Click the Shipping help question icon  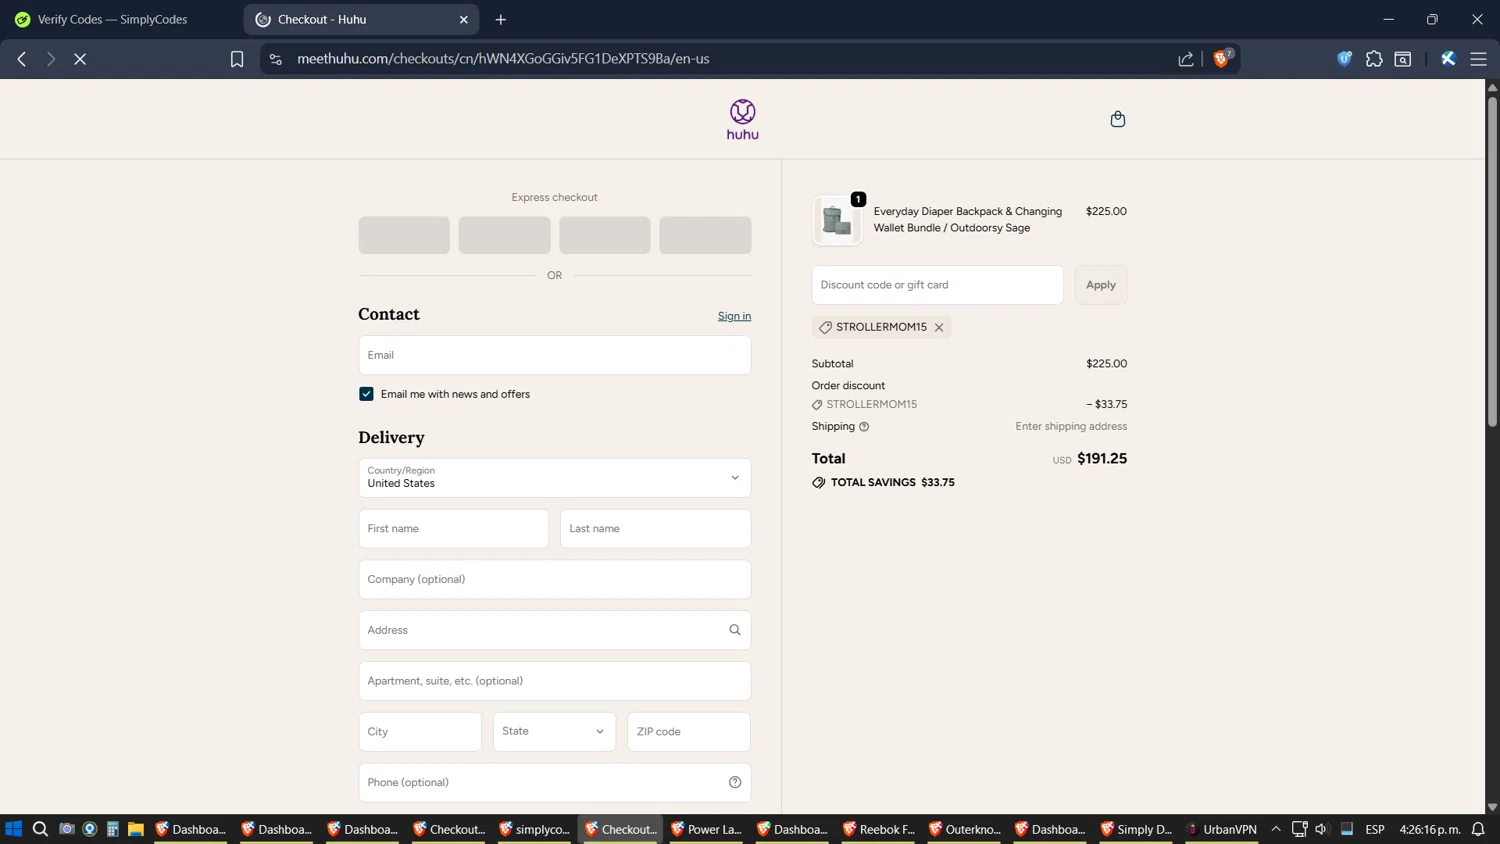pyautogui.click(x=864, y=427)
